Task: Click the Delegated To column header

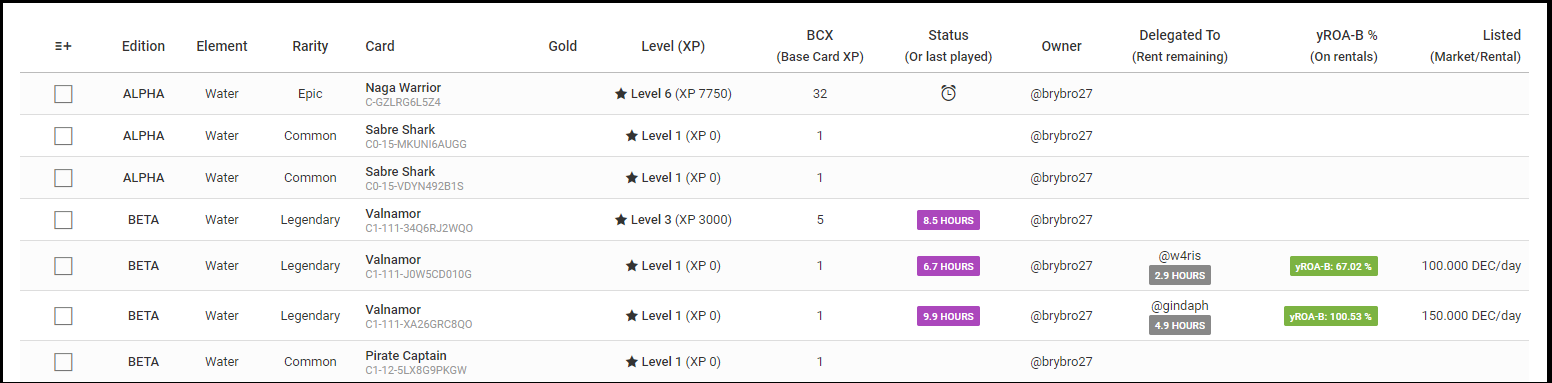Action: (1180, 46)
